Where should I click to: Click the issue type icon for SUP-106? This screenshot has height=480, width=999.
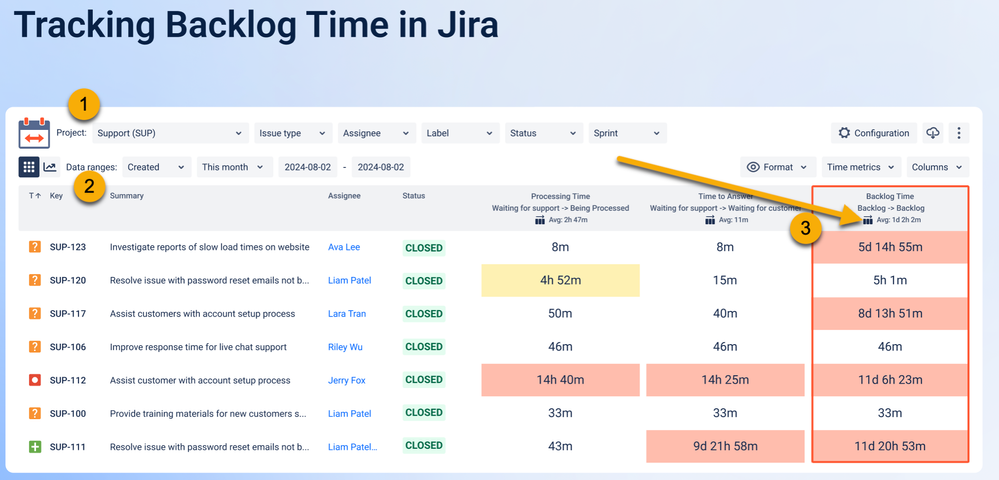pos(34,347)
